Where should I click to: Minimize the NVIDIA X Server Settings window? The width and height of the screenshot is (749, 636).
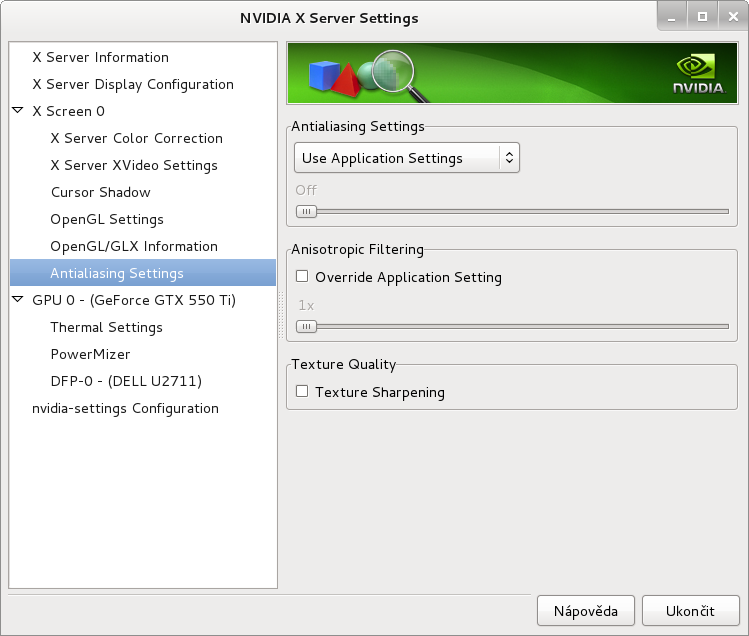pyautogui.click(x=672, y=17)
